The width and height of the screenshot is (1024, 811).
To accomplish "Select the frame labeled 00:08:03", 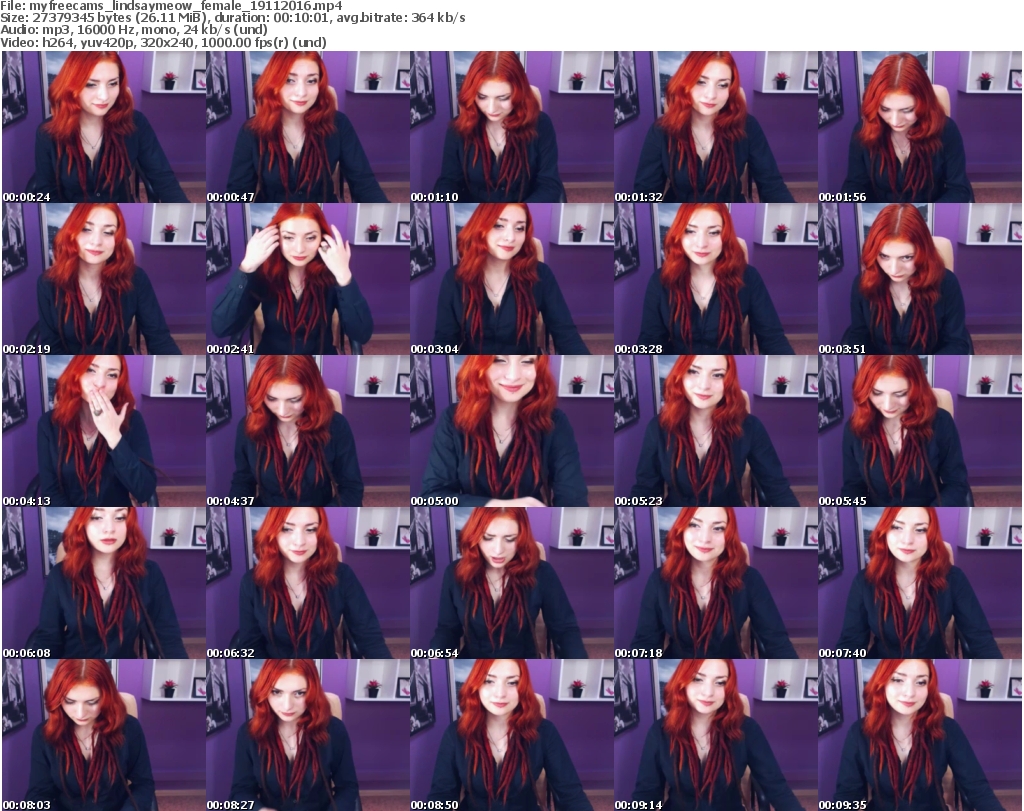I will point(103,735).
